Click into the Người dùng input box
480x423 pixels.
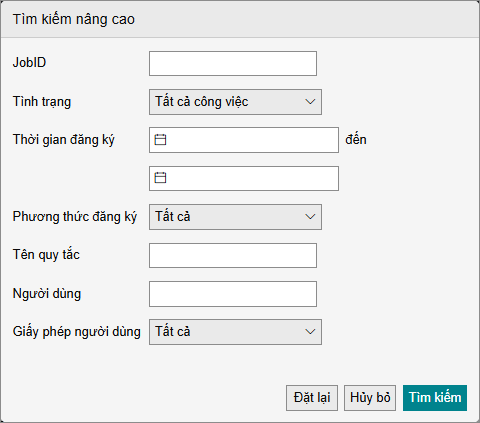tap(233, 294)
